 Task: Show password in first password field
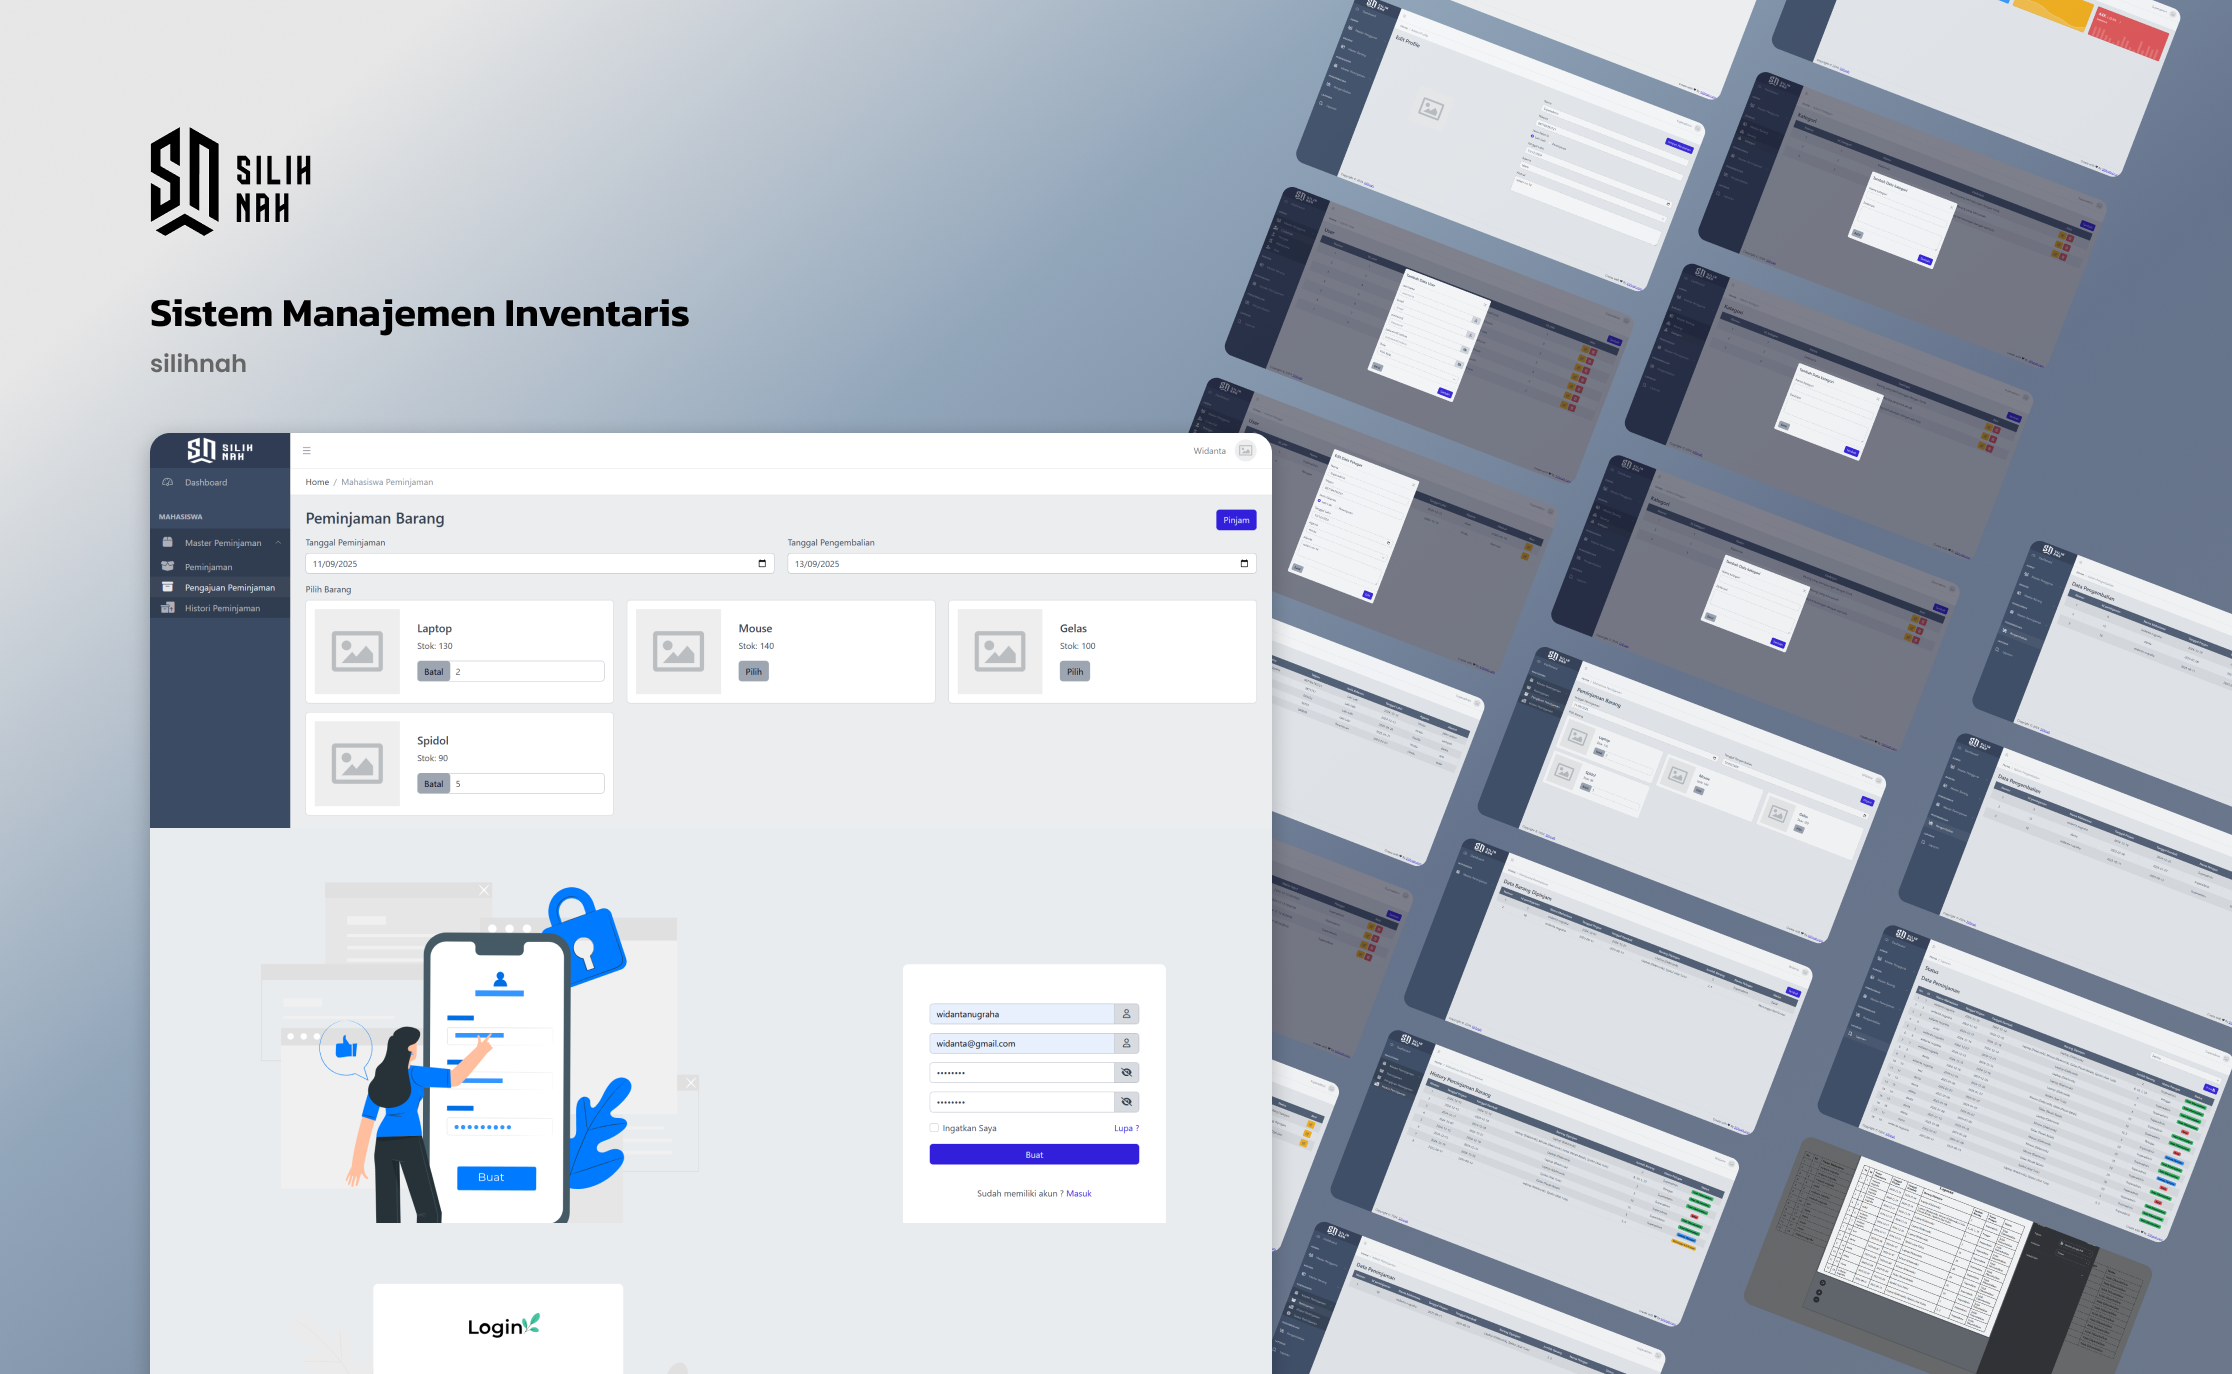click(x=1126, y=1072)
